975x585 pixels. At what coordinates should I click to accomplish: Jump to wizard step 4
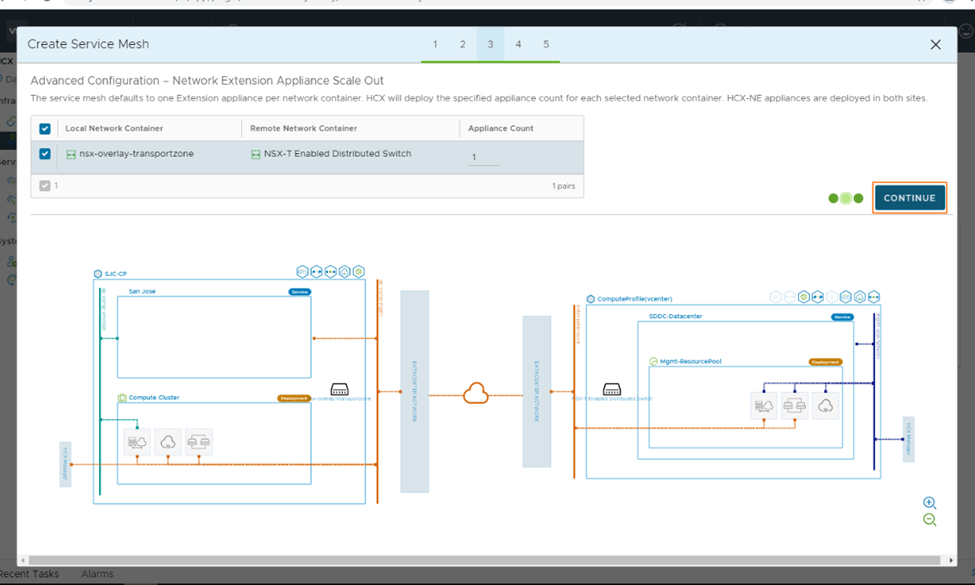518,45
